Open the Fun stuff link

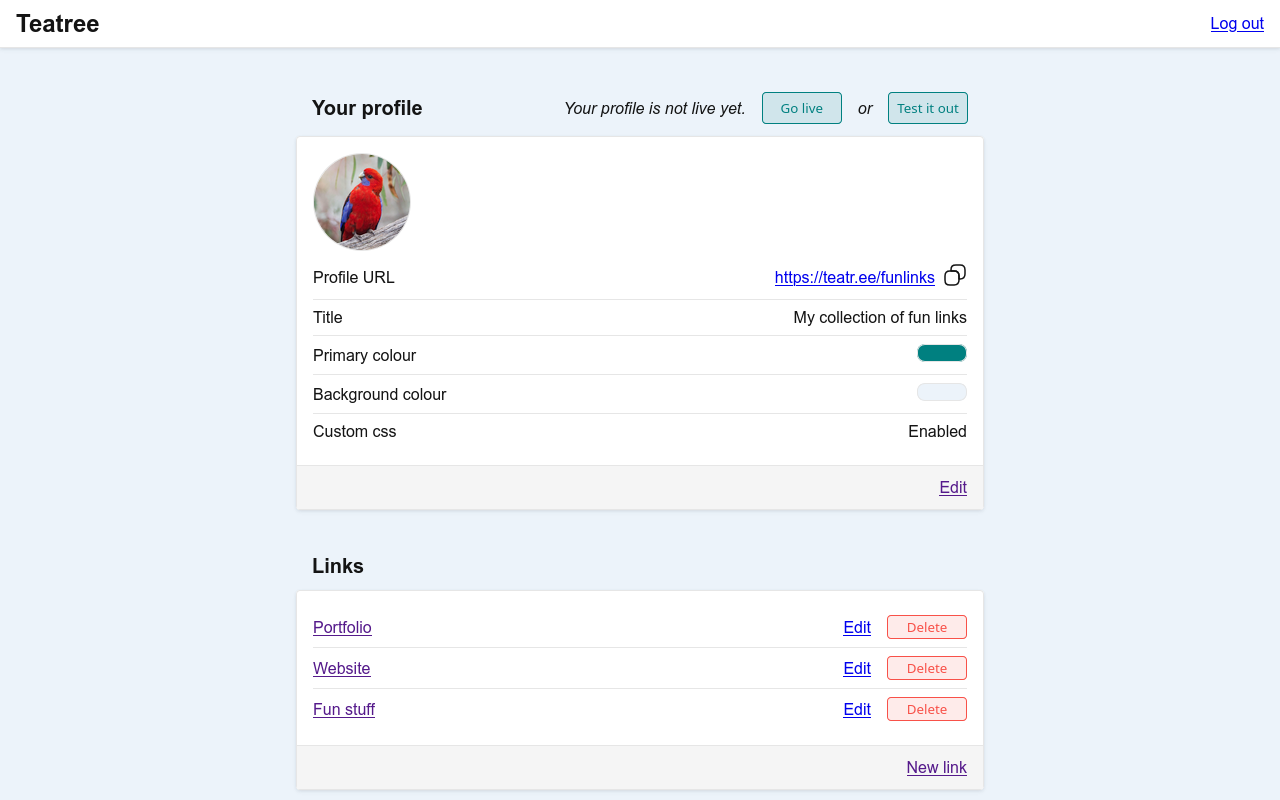tap(344, 709)
